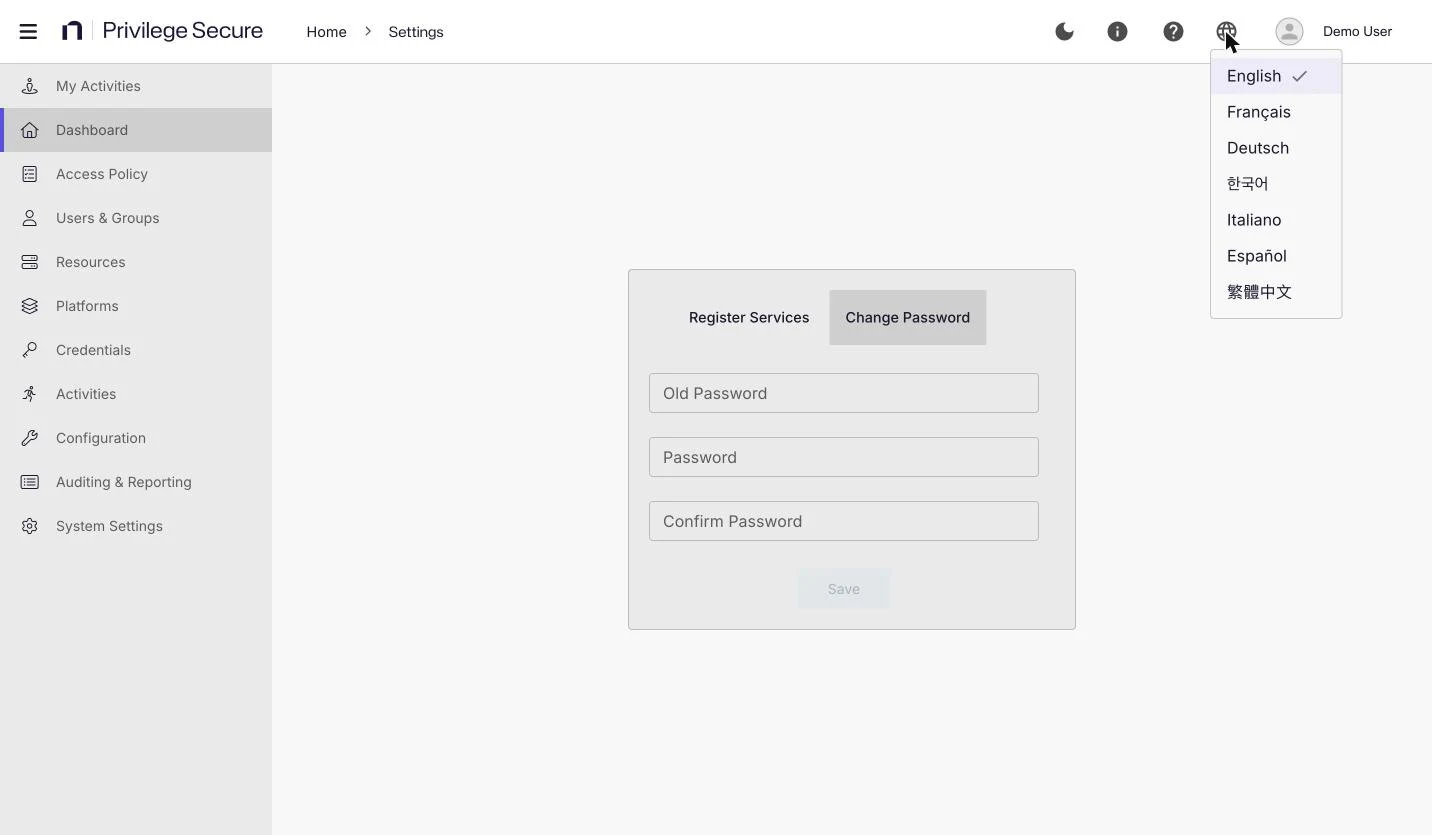Click the Settings breadcrumb
Image resolution: width=1432 pixels, height=835 pixels.
pyautogui.click(x=416, y=32)
